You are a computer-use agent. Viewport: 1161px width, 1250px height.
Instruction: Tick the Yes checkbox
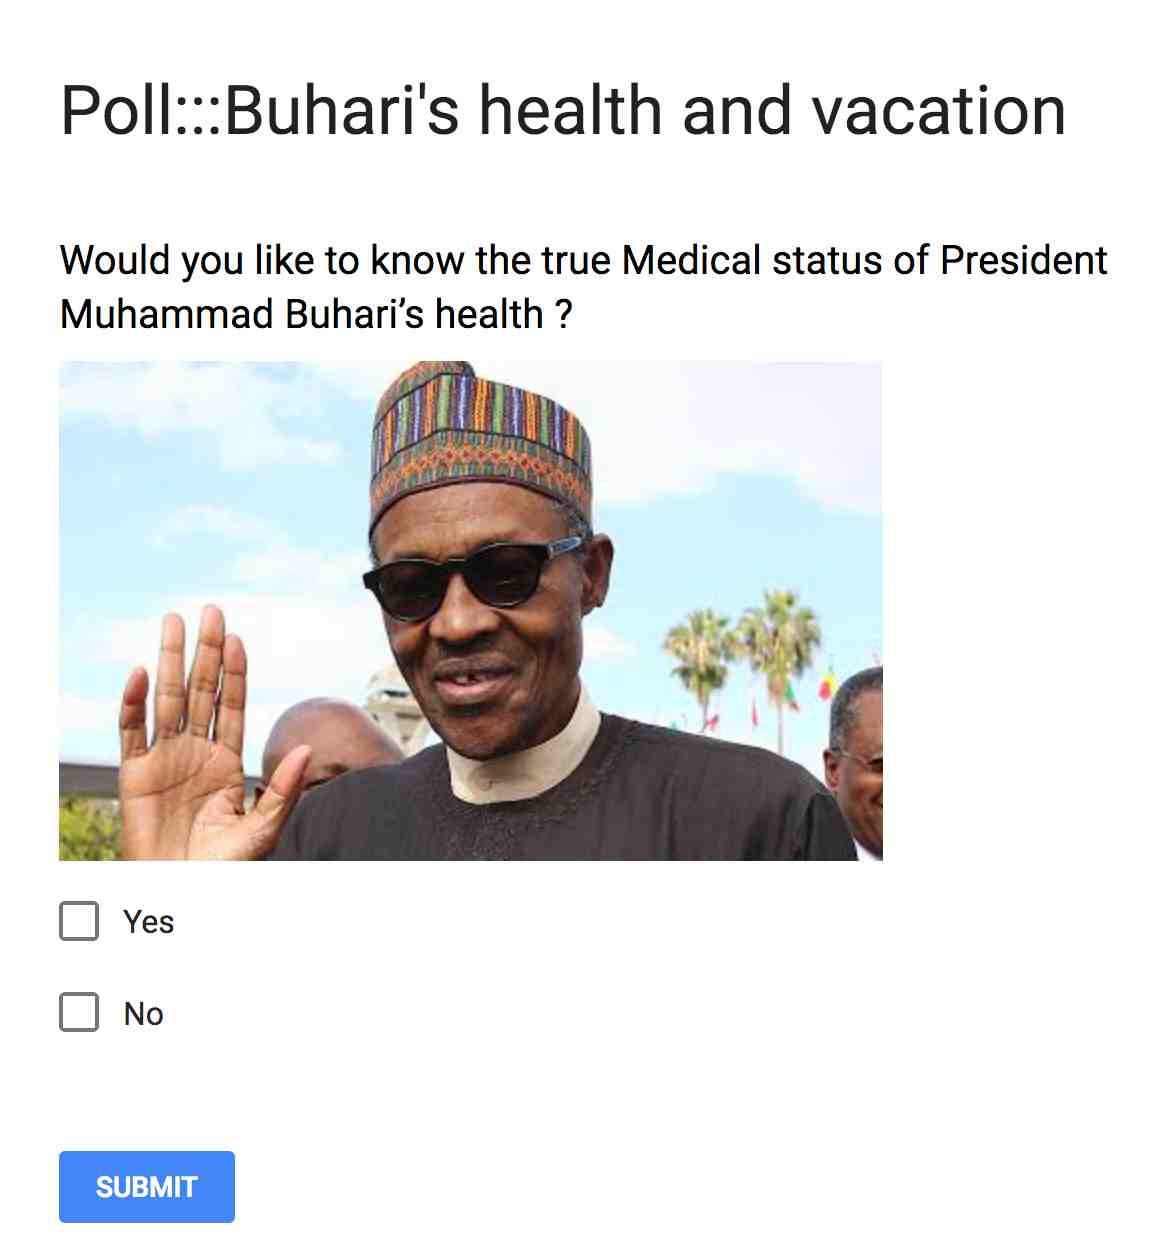coord(79,921)
